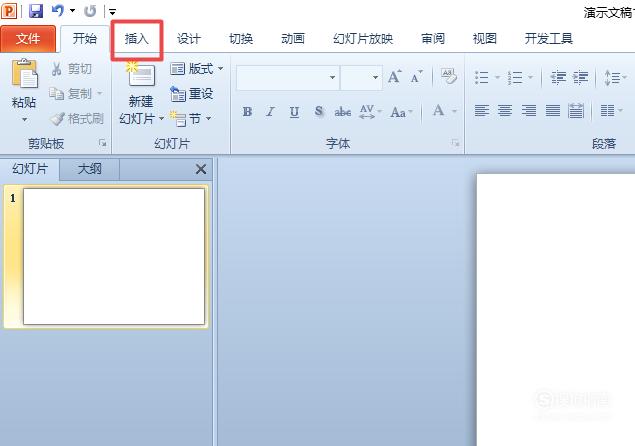This screenshot has height=446, width=635.
Task: Apply font color with A icon
Action: [439, 111]
